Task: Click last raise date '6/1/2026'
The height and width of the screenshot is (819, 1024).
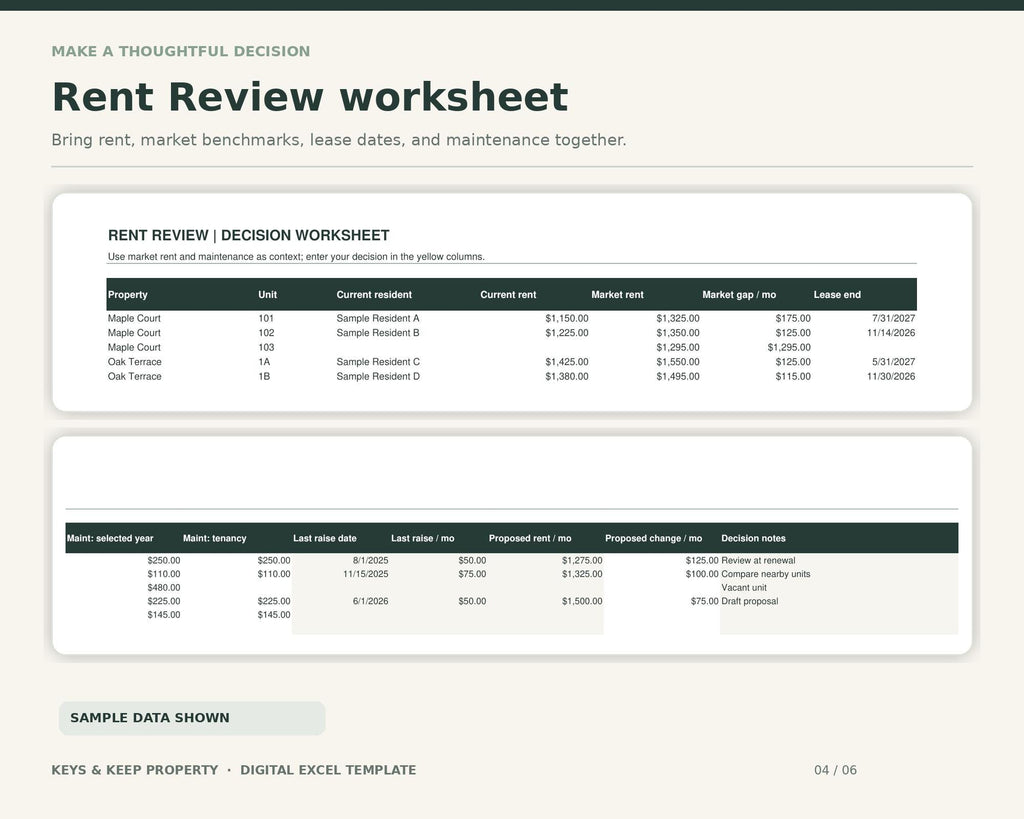Action: (x=370, y=601)
